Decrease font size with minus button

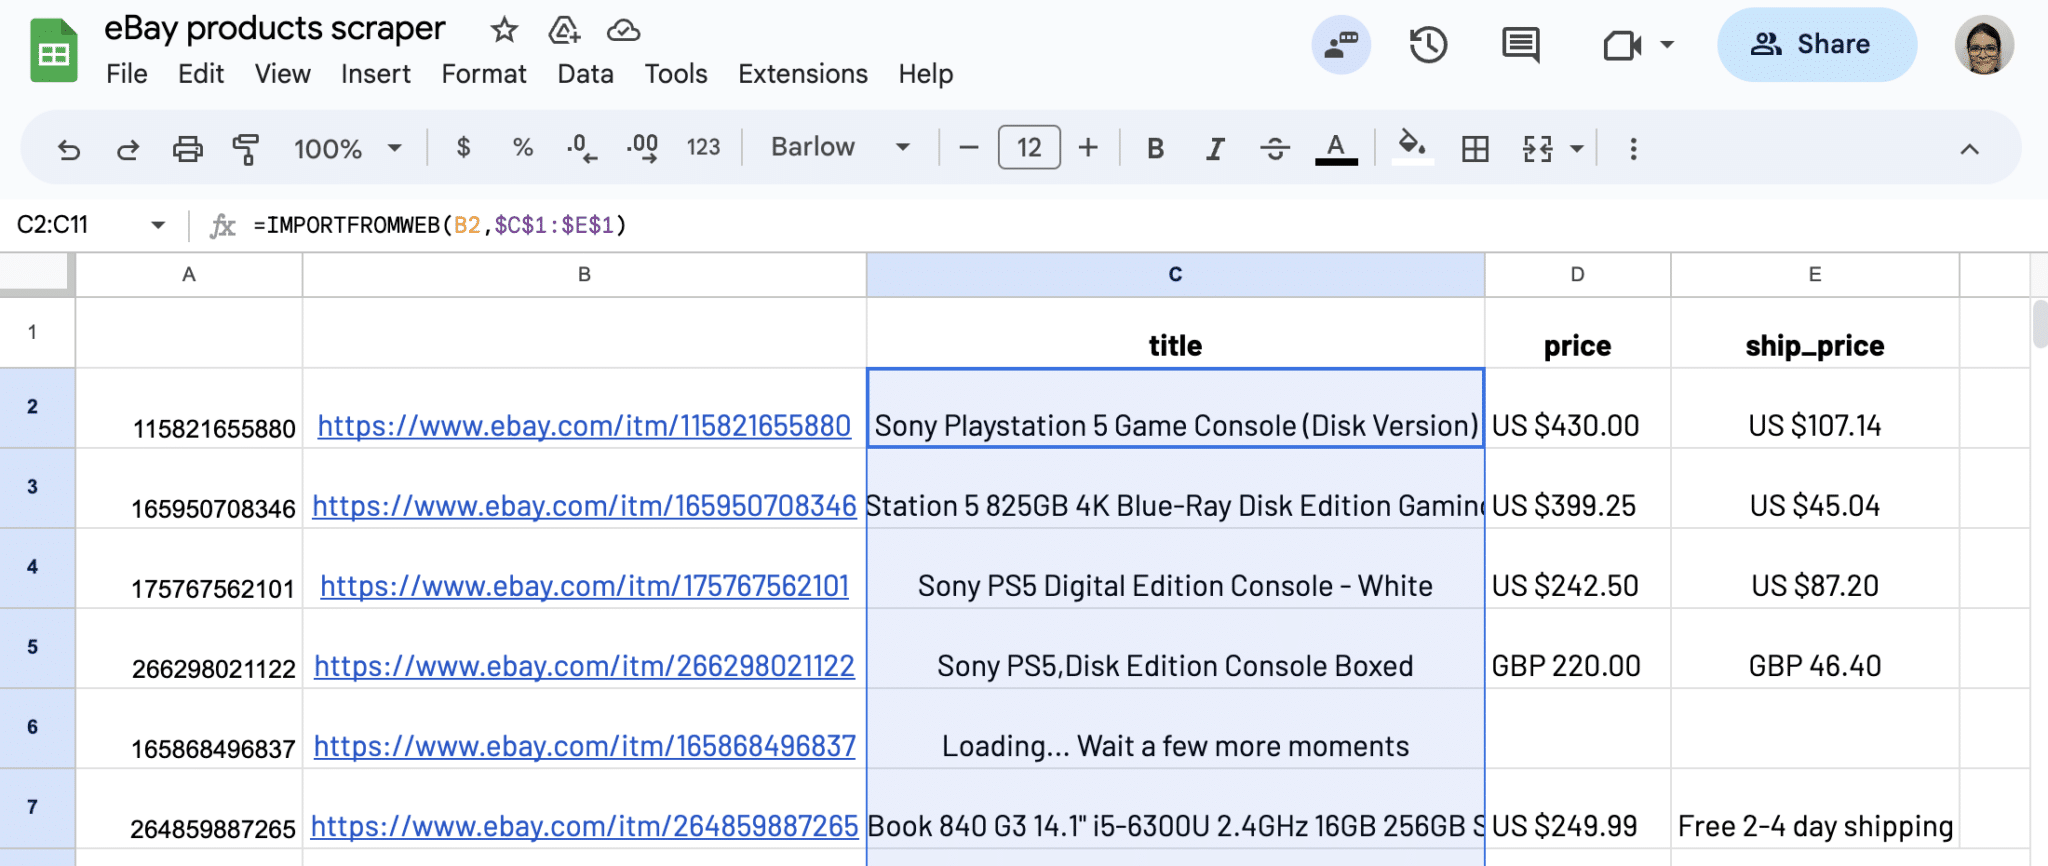click(968, 148)
